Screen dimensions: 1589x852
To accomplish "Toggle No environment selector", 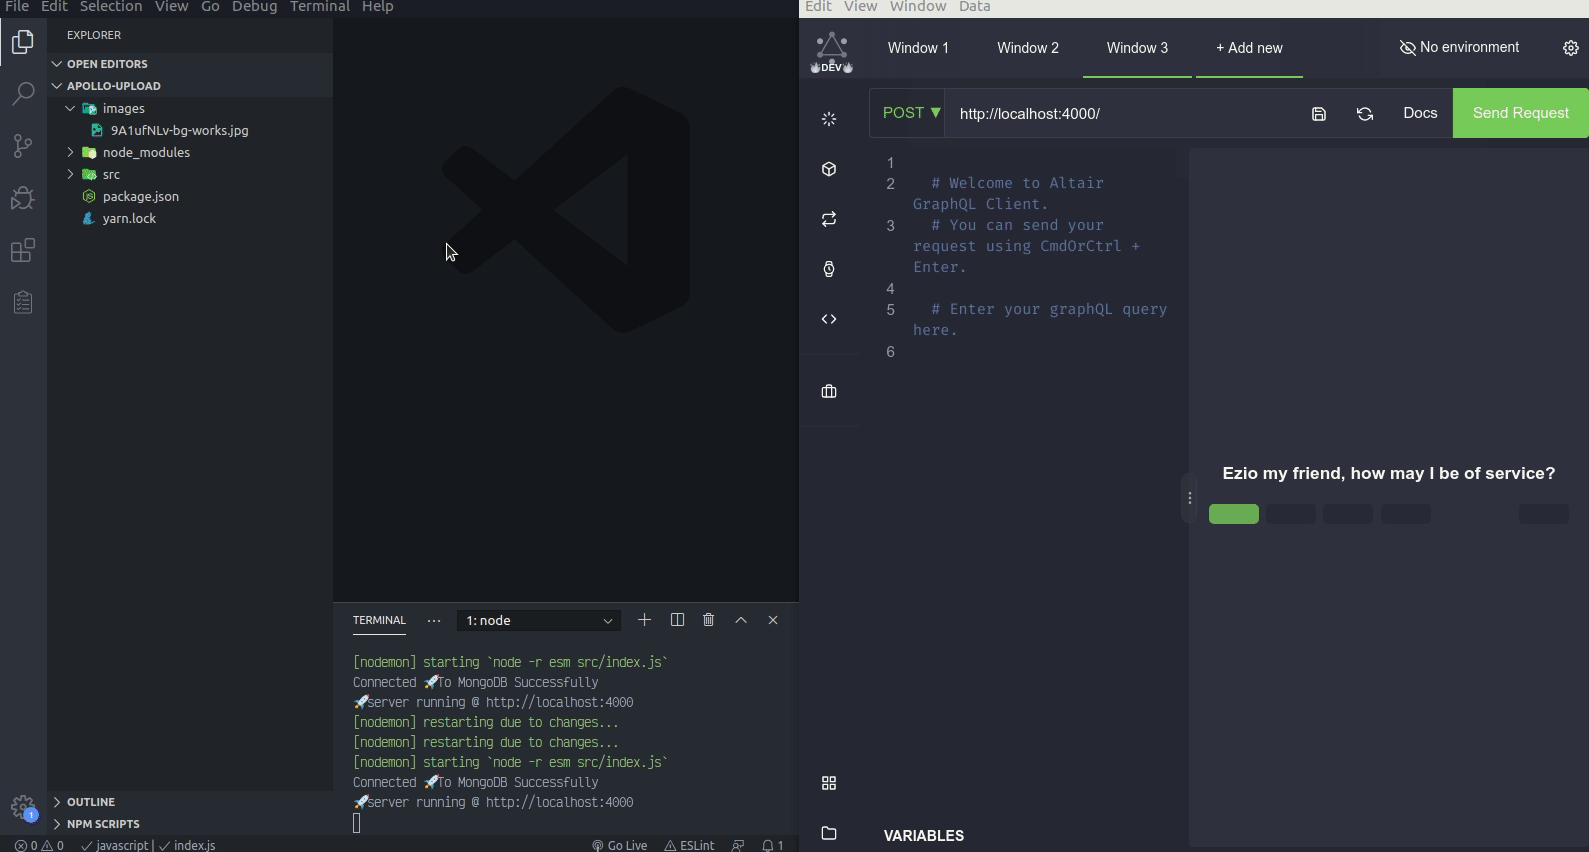I will point(1459,48).
